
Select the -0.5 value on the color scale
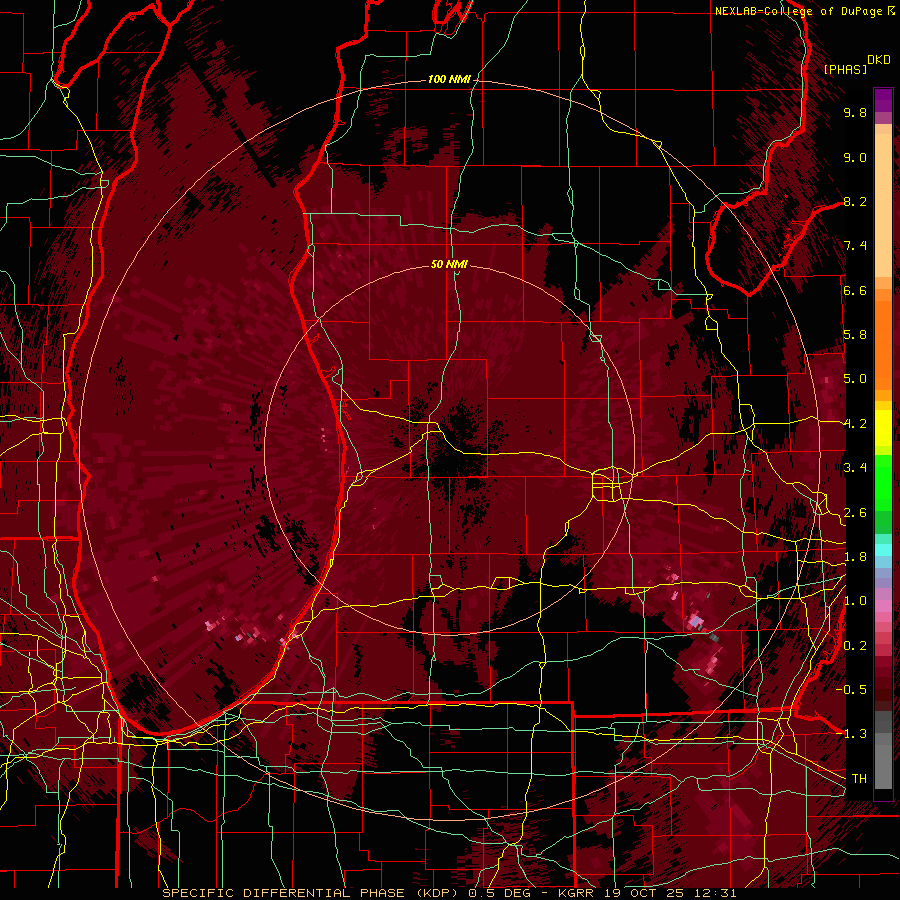851,690
